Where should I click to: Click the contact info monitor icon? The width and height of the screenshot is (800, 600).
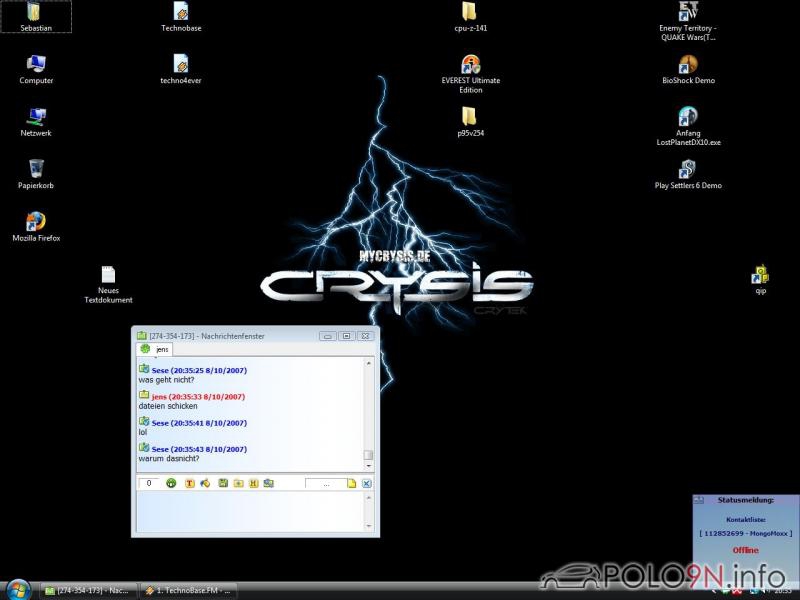pos(269,483)
